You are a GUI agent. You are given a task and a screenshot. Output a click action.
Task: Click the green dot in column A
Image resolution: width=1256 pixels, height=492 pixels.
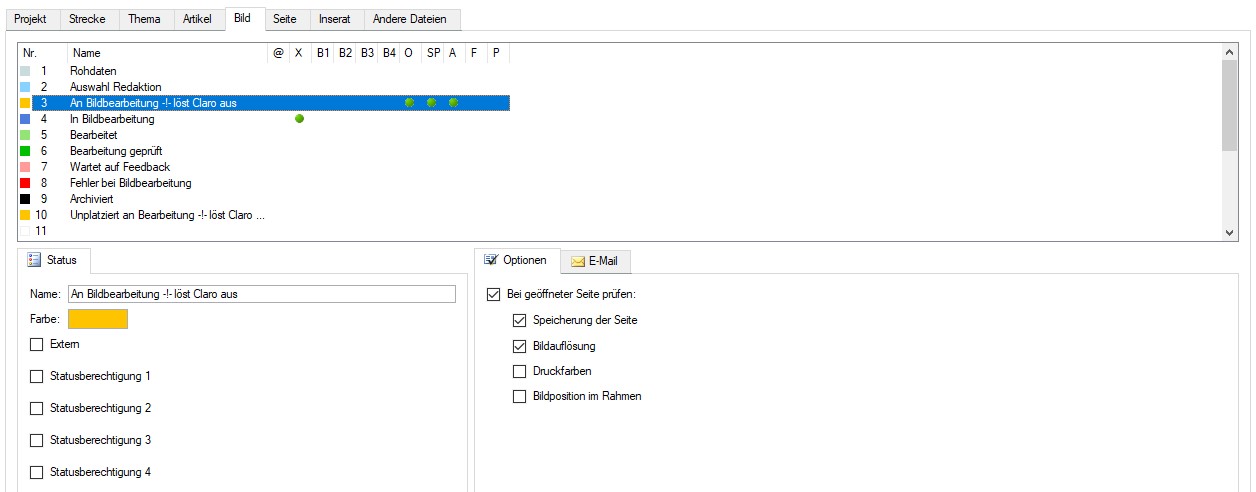tap(453, 103)
